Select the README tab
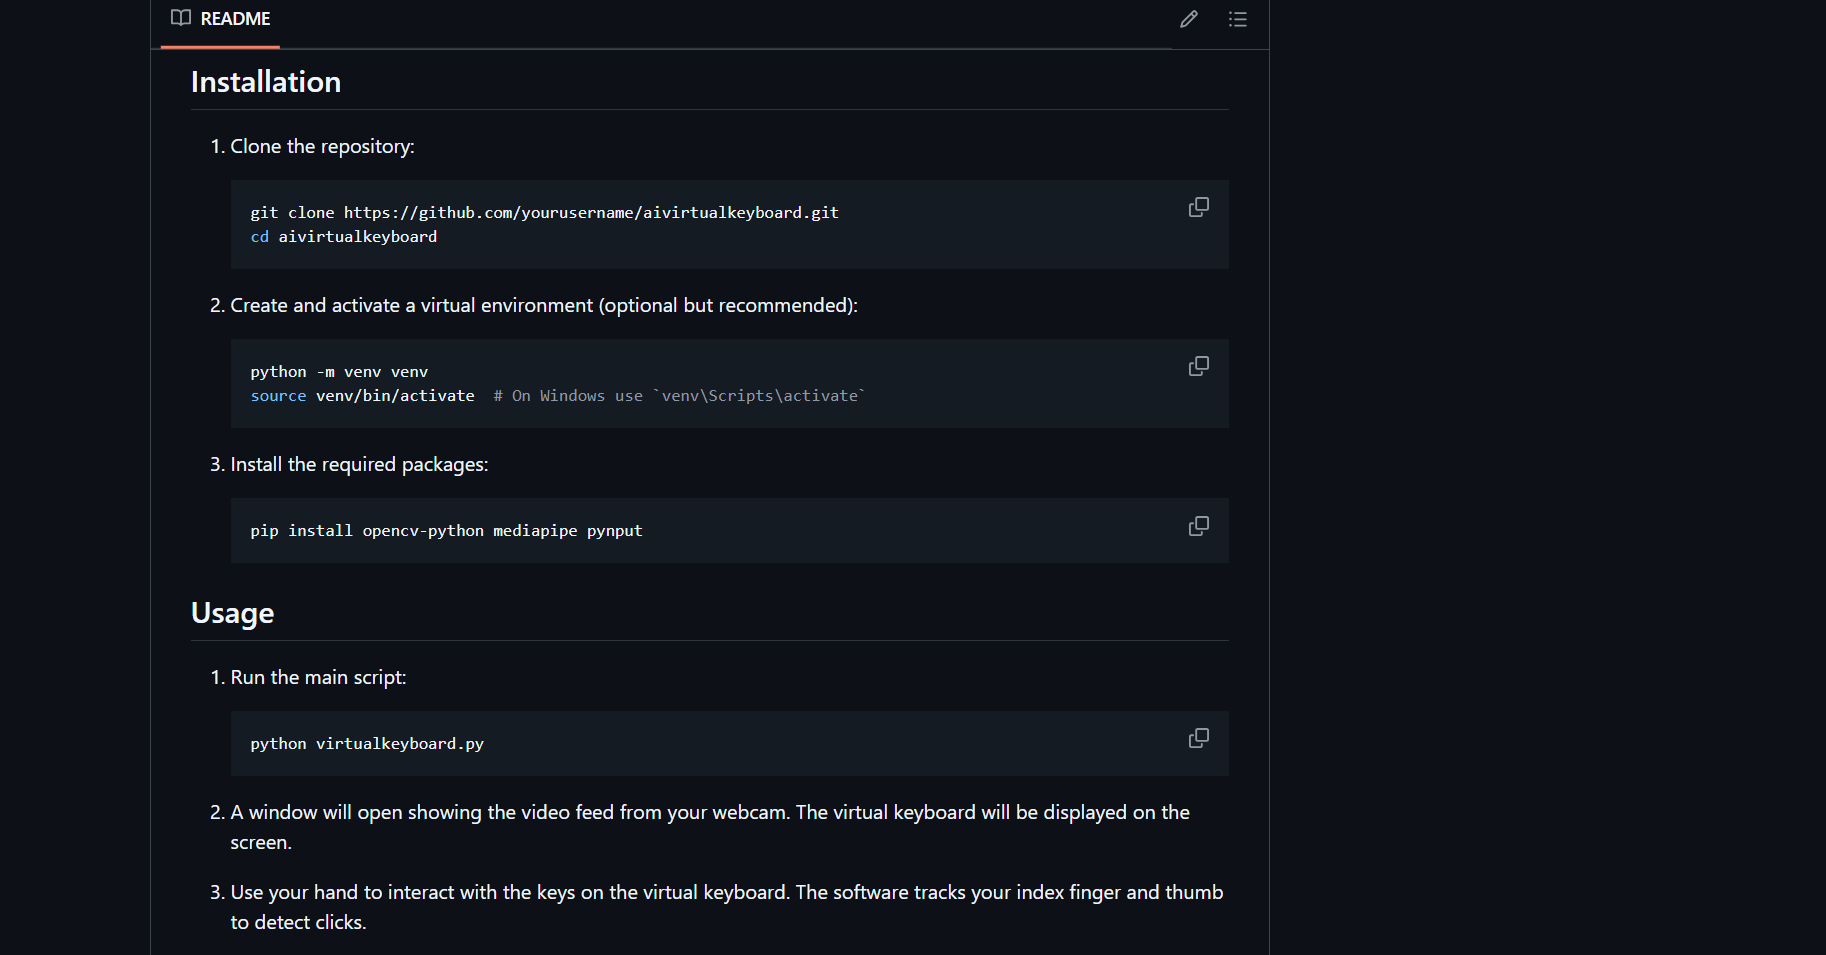This screenshot has height=955, width=1826. pyautogui.click(x=221, y=19)
